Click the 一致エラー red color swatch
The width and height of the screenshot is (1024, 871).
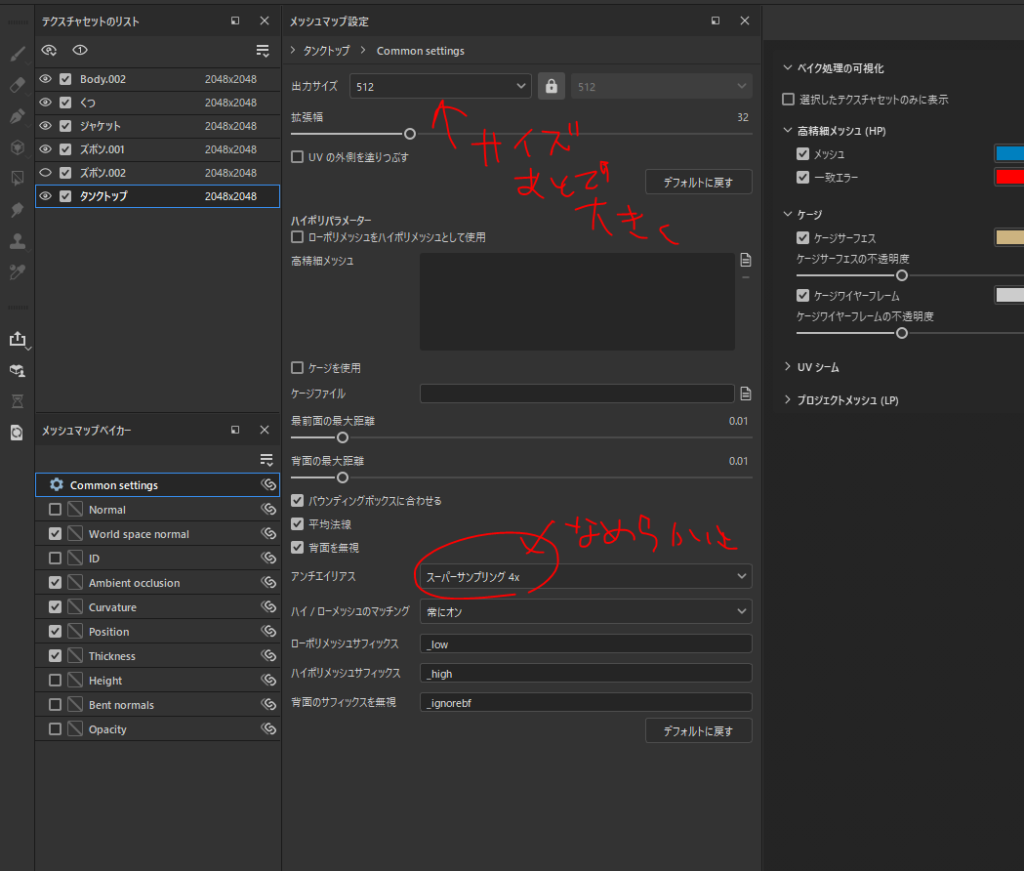click(1008, 177)
